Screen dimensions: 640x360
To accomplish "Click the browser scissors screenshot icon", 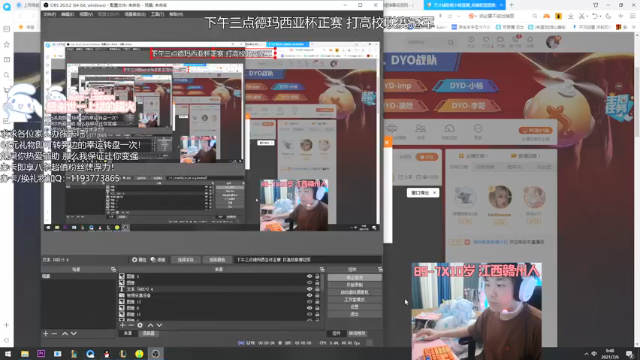I will click(x=582, y=16).
